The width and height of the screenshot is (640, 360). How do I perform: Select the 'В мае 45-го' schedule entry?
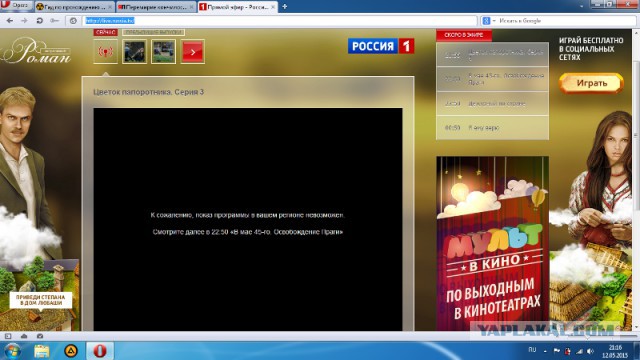492,79
